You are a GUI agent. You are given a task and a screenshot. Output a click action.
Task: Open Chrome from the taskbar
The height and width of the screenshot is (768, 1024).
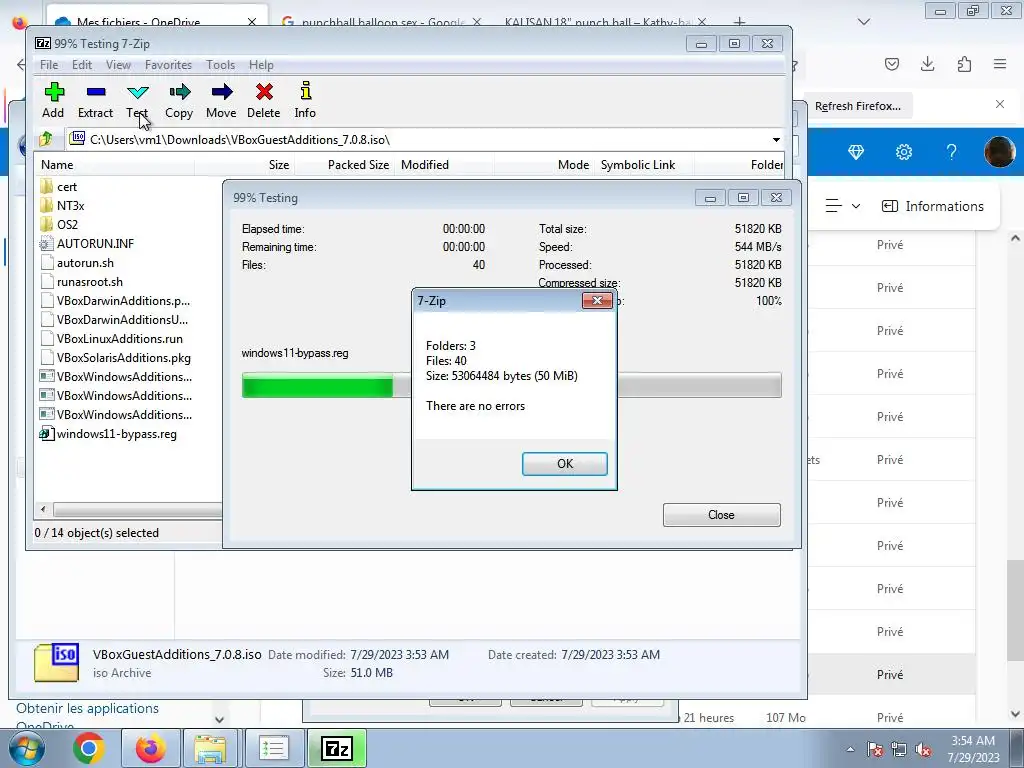(x=89, y=748)
